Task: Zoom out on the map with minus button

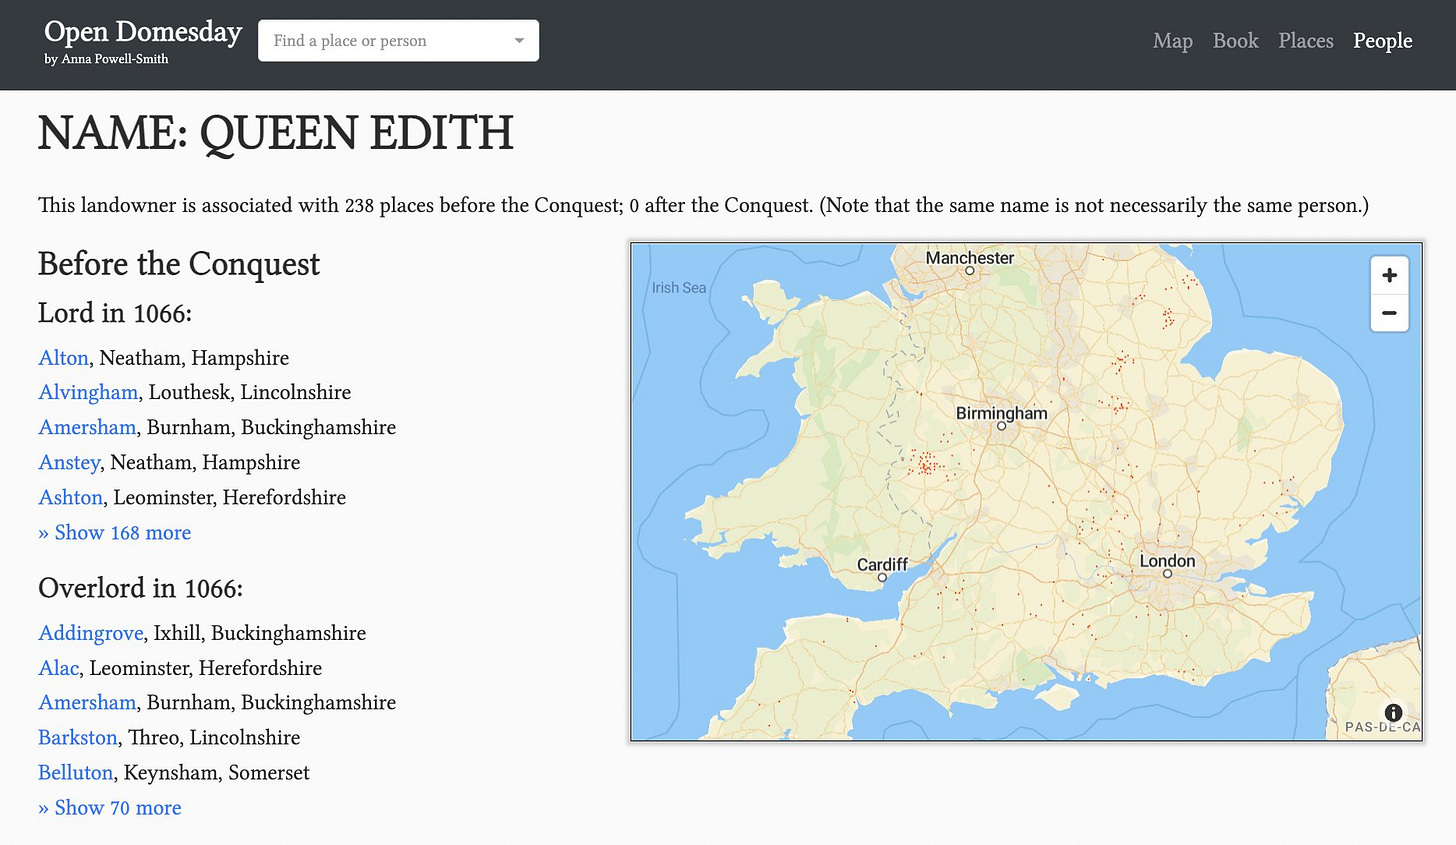Action: [x=1389, y=313]
